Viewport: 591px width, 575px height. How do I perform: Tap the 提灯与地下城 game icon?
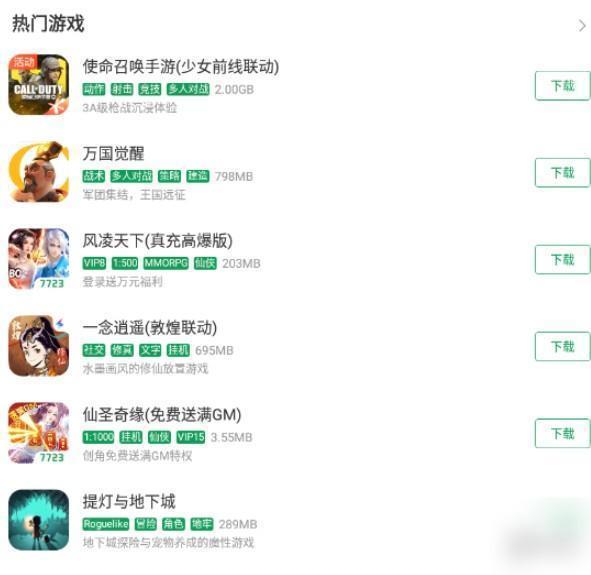click(x=38, y=520)
